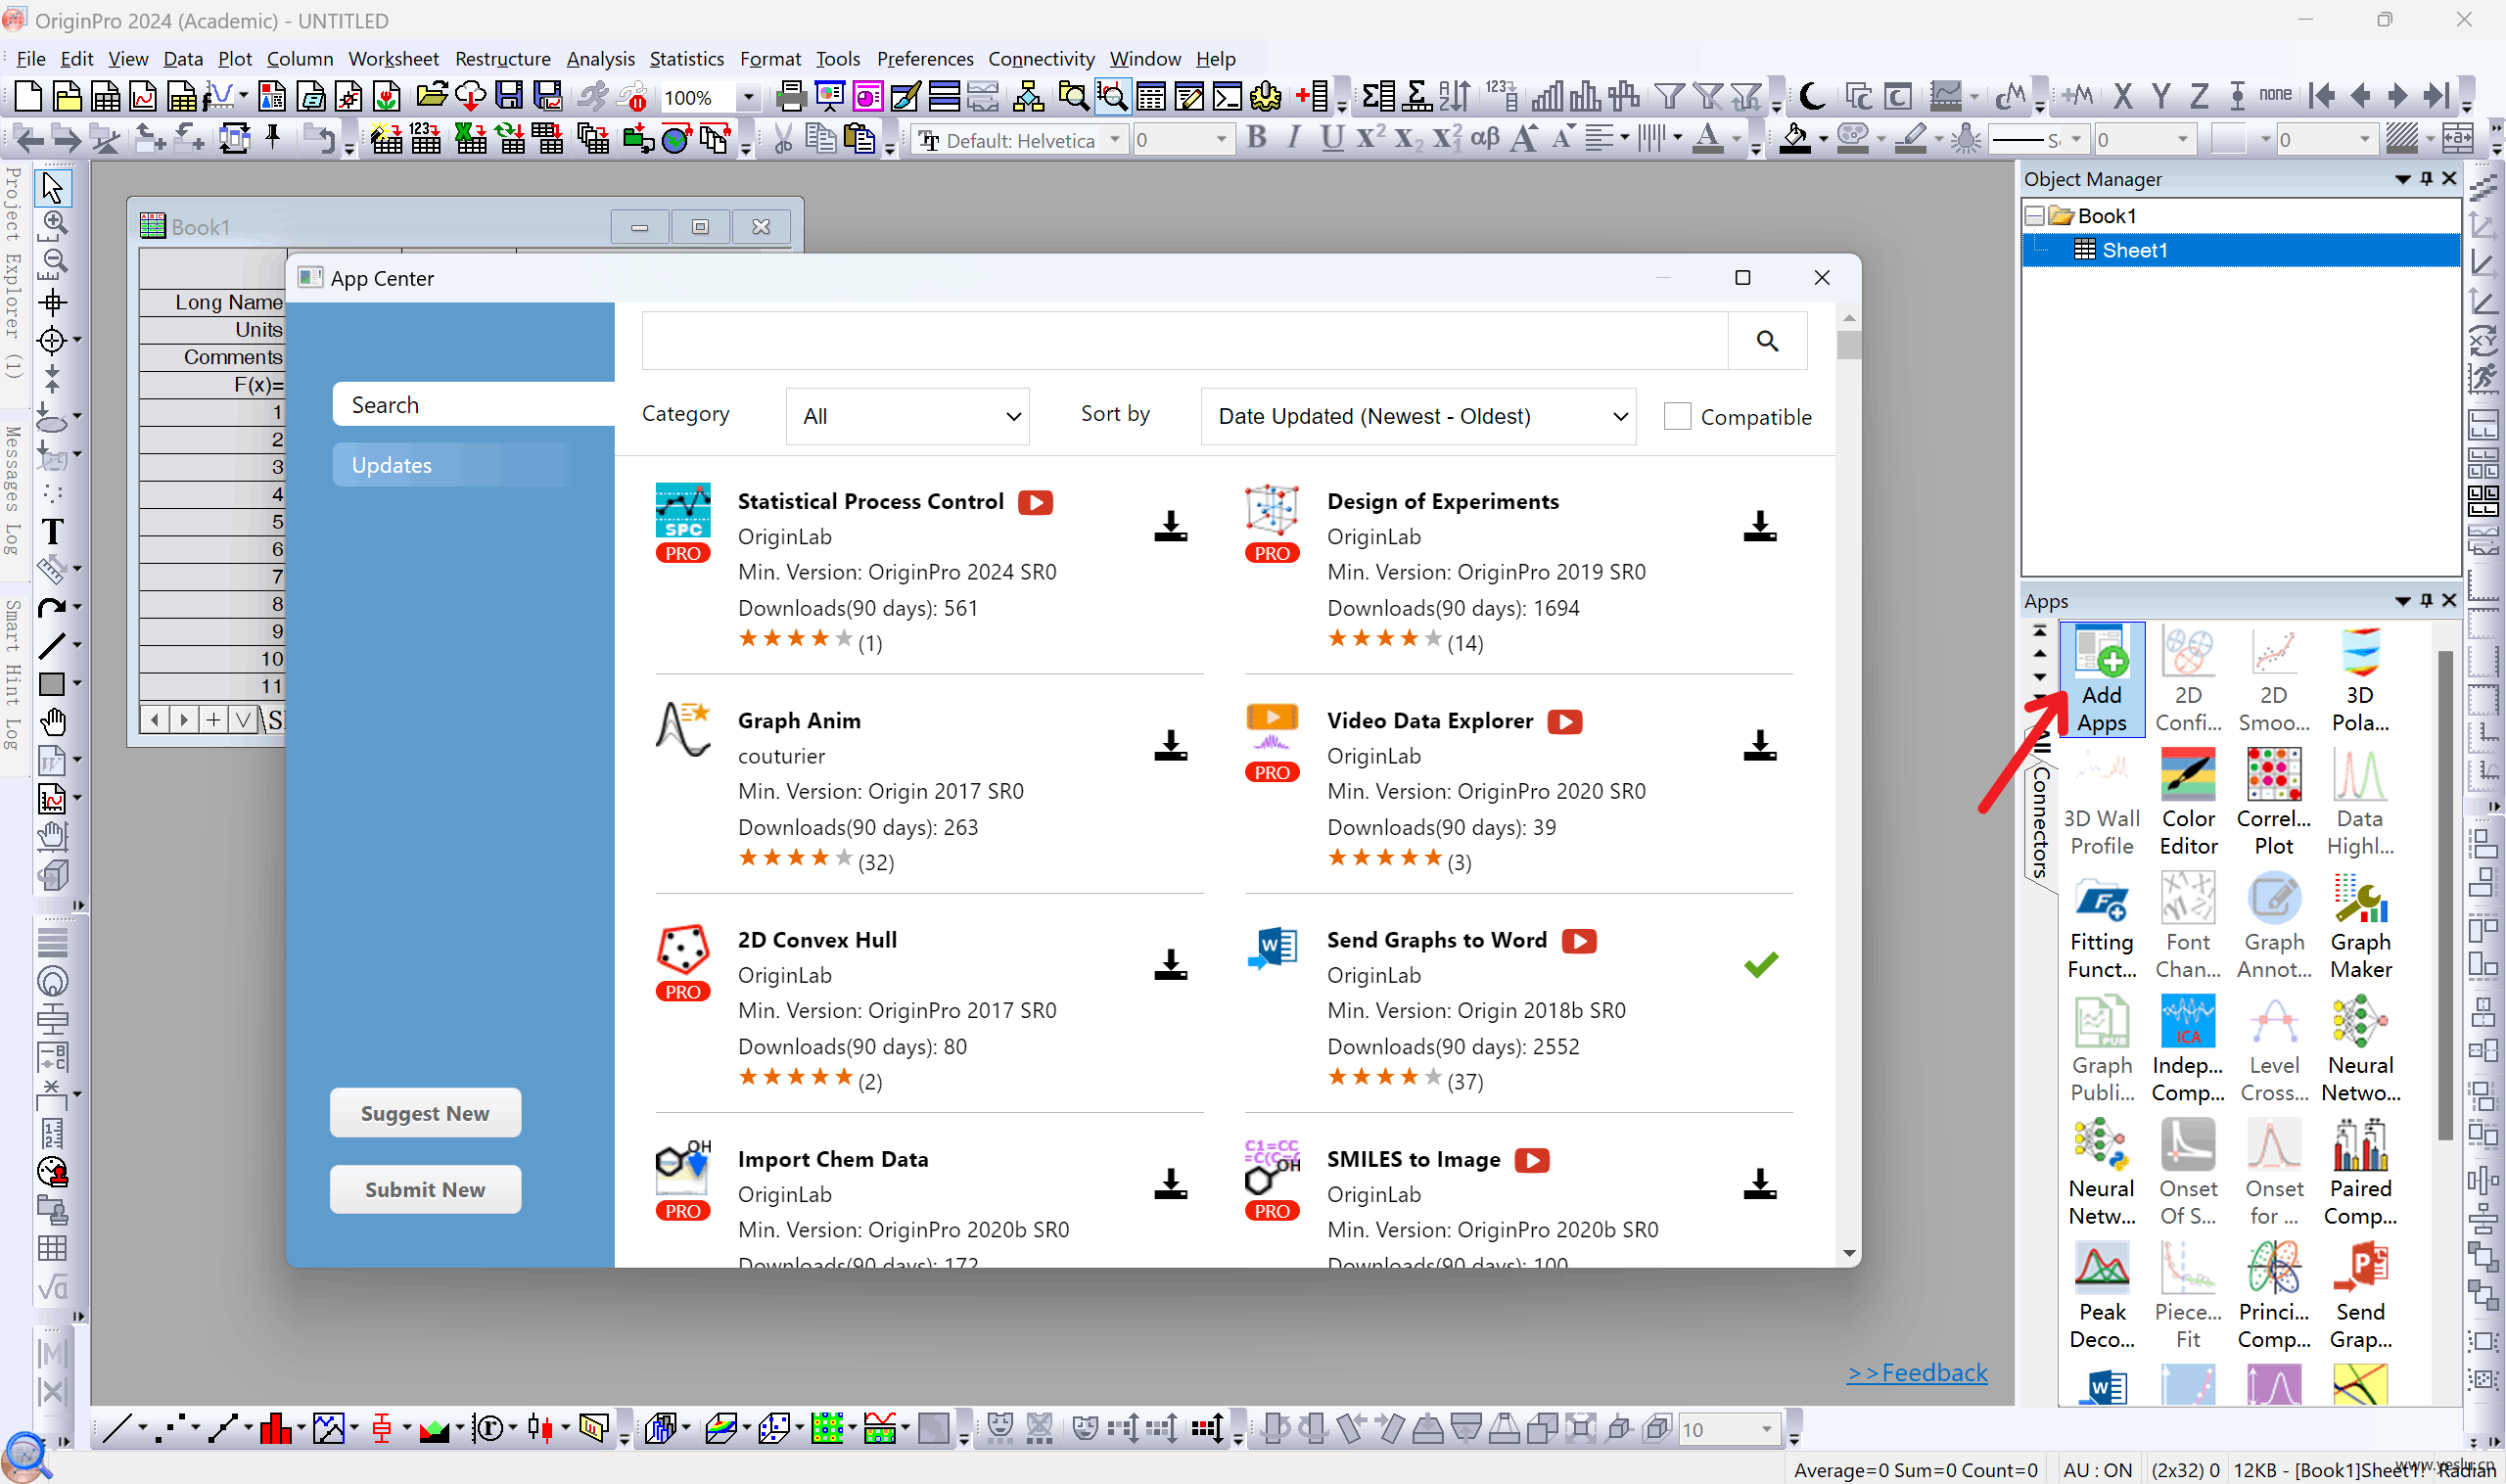Open the 3D Polar app icon

(2360, 680)
